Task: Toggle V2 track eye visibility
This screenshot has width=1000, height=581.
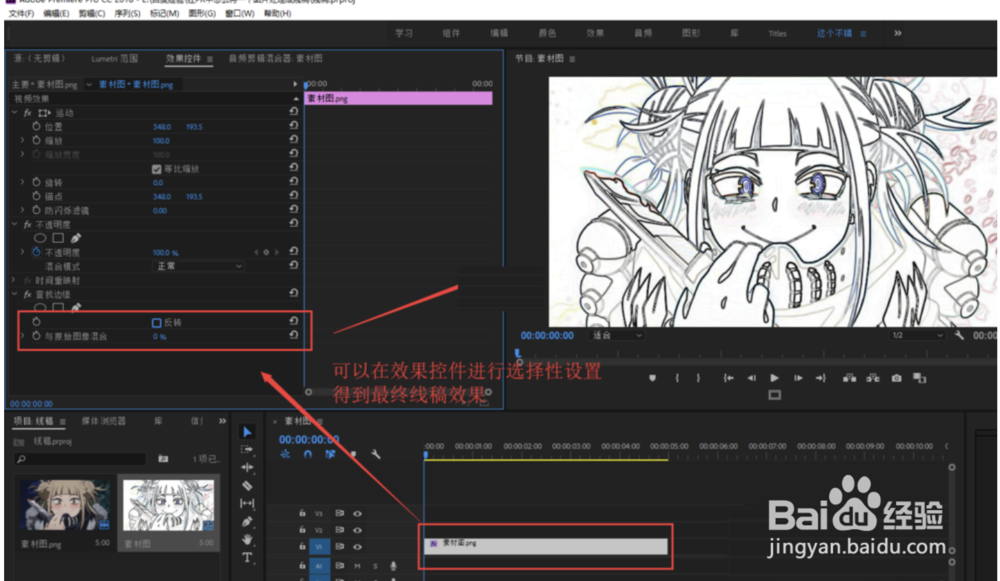Action: click(x=357, y=530)
